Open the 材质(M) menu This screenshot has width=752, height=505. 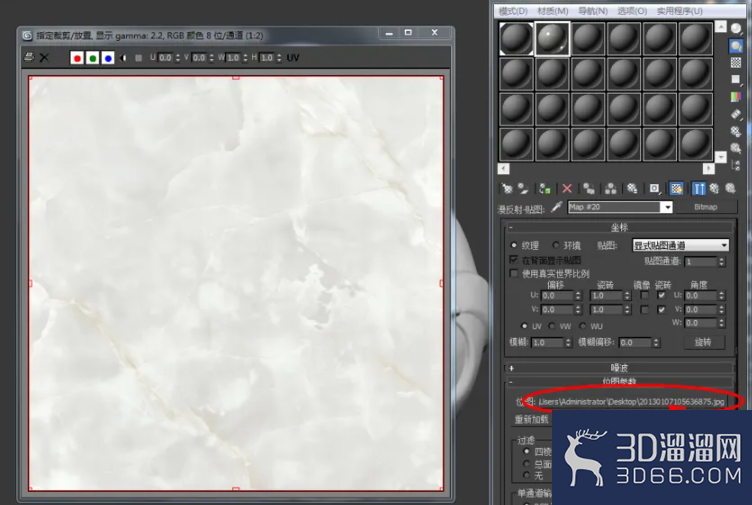(x=552, y=11)
